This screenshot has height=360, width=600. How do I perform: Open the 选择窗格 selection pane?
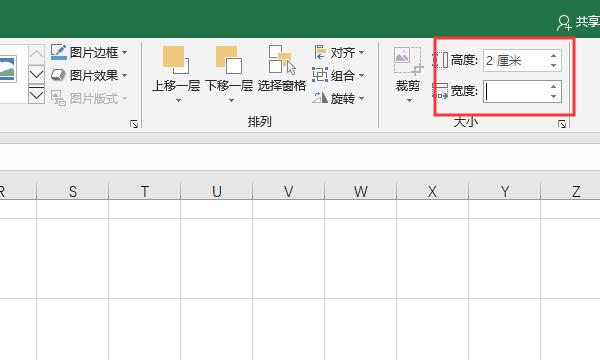282,69
